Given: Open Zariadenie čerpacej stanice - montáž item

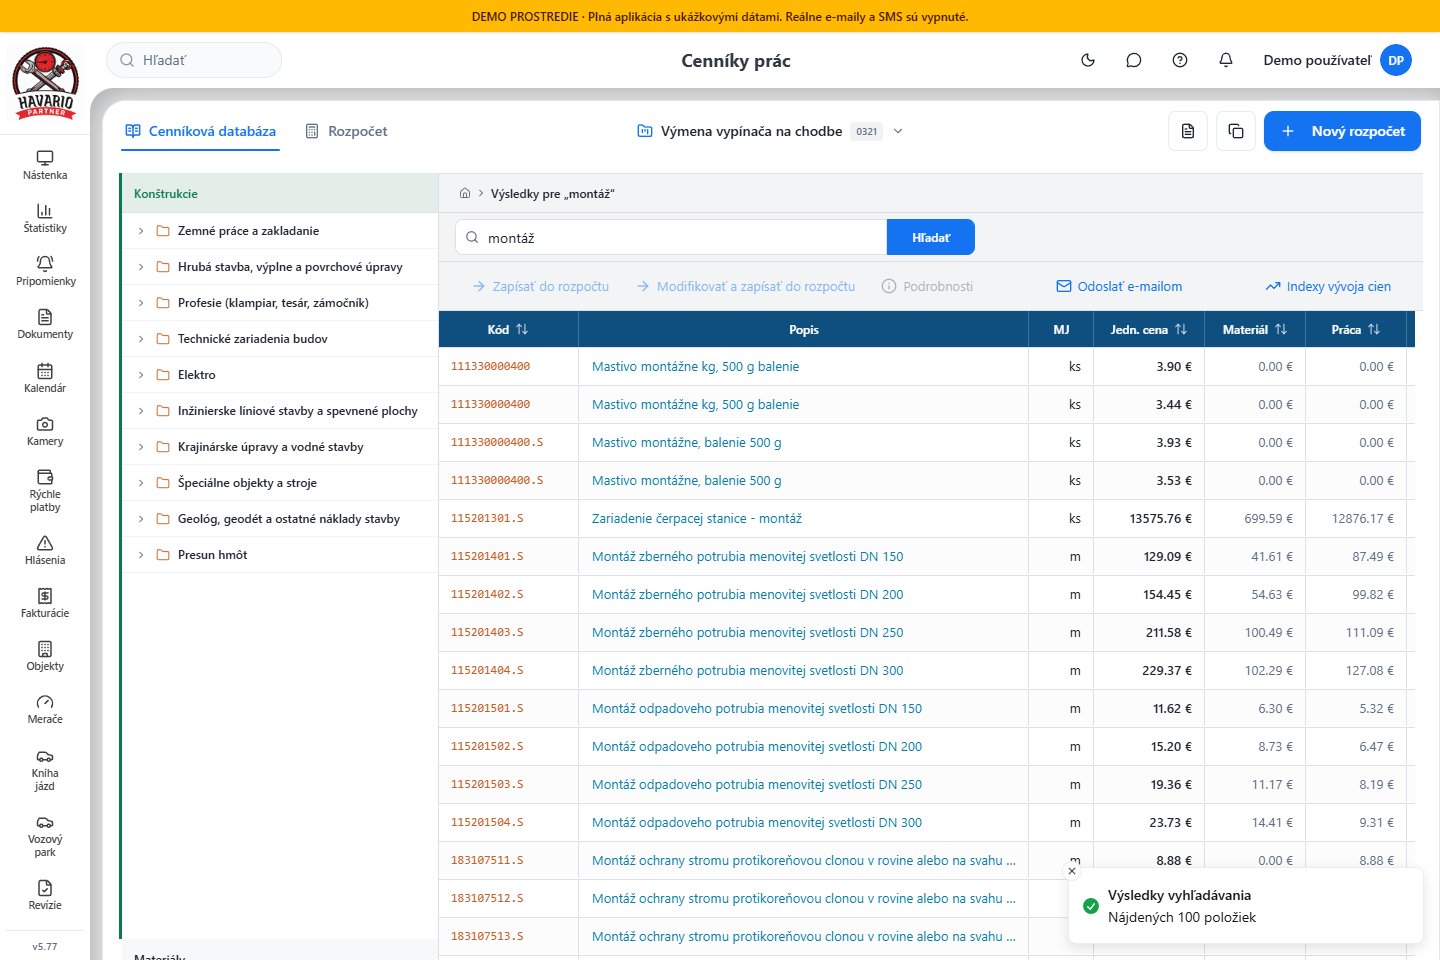Looking at the screenshot, I should tap(697, 519).
